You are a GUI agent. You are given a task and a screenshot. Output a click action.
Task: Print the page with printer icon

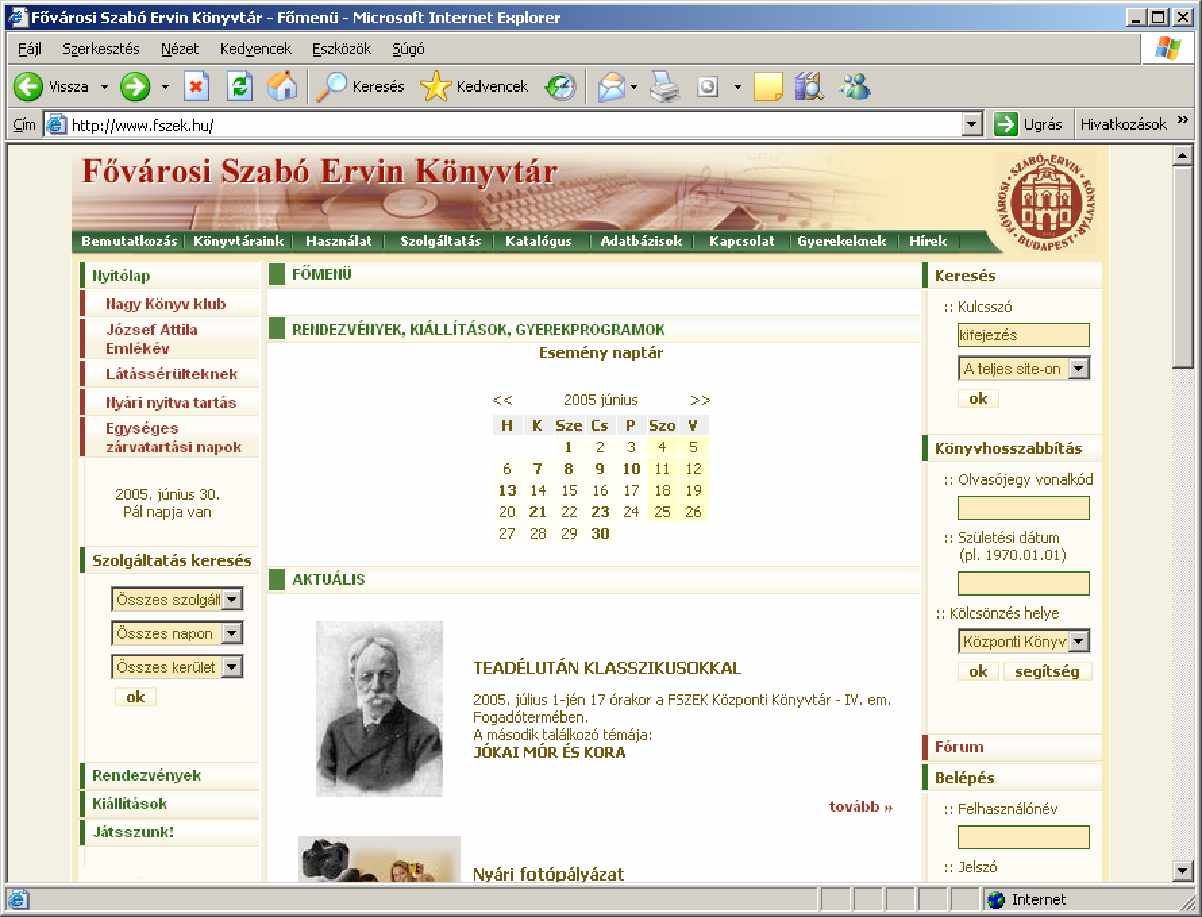coord(664,87)
